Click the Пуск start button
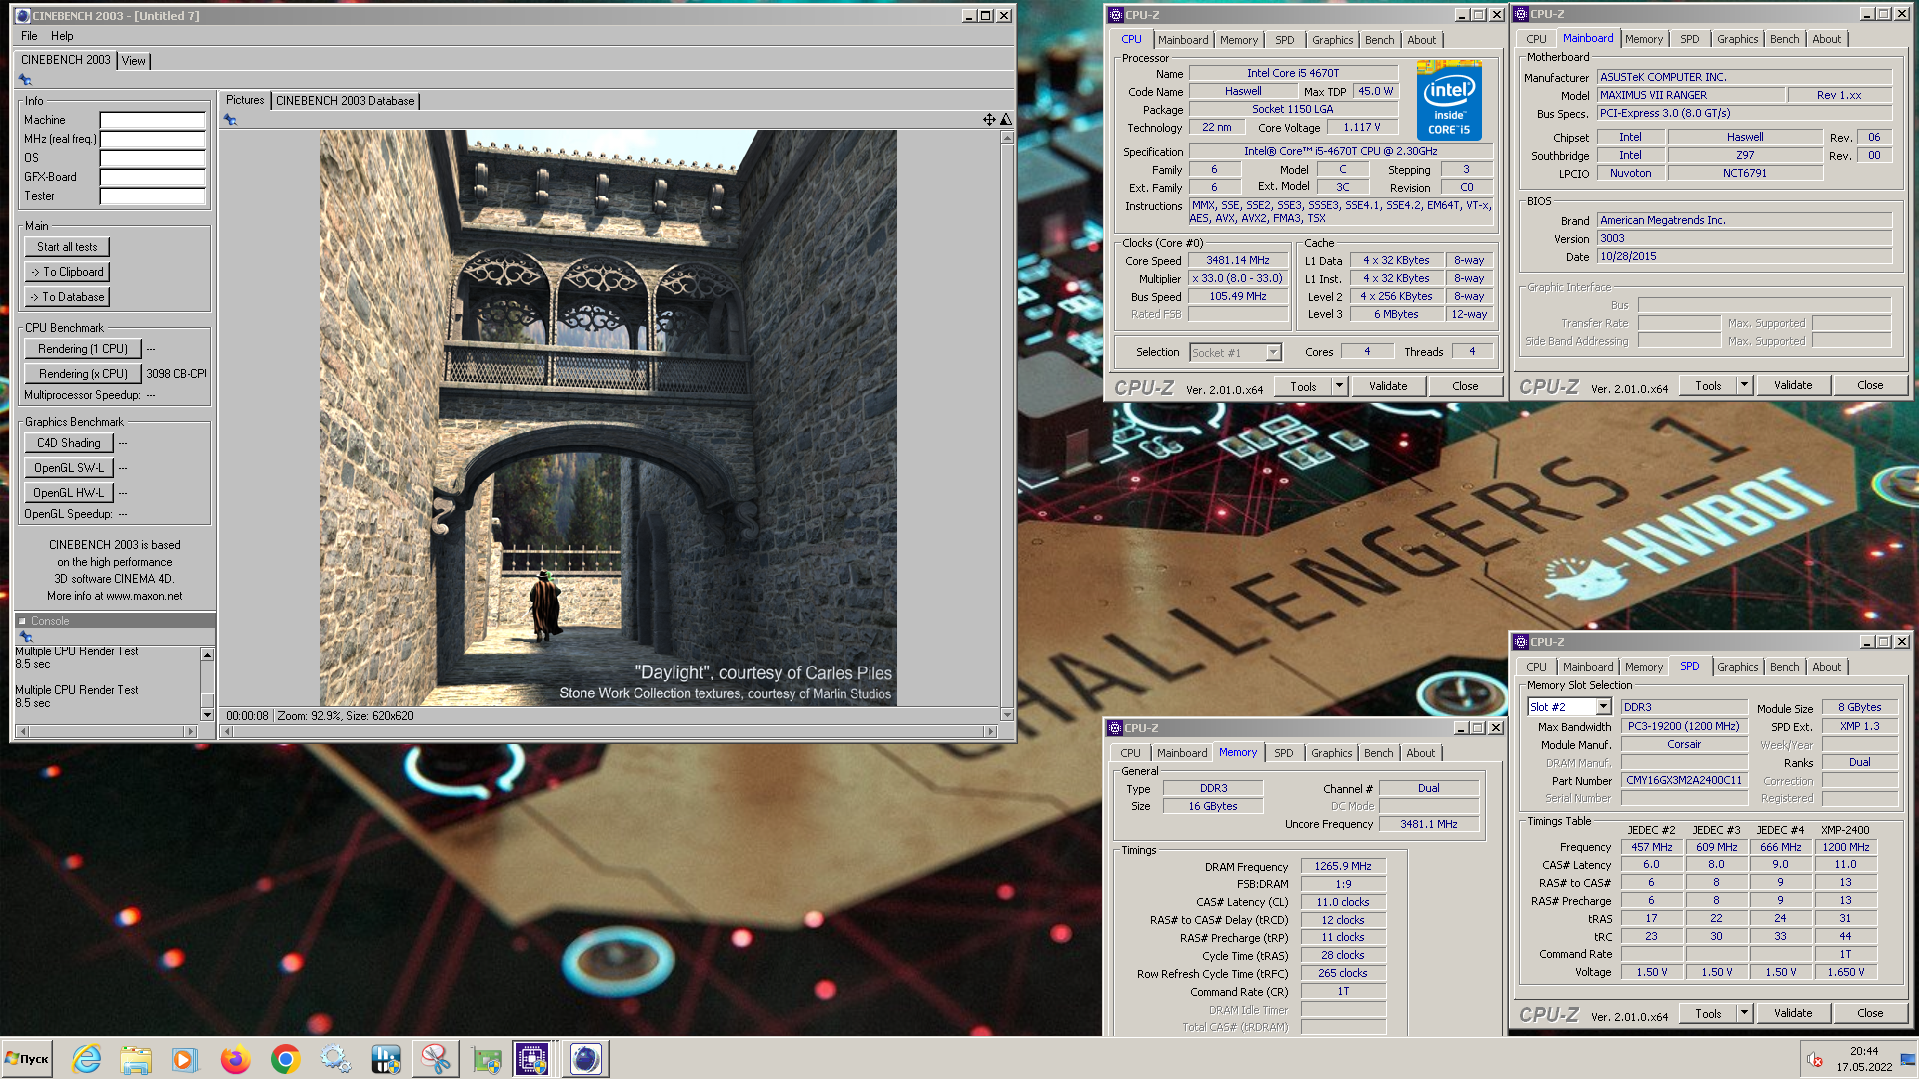1919x1079 pixels. [28, 1059]
